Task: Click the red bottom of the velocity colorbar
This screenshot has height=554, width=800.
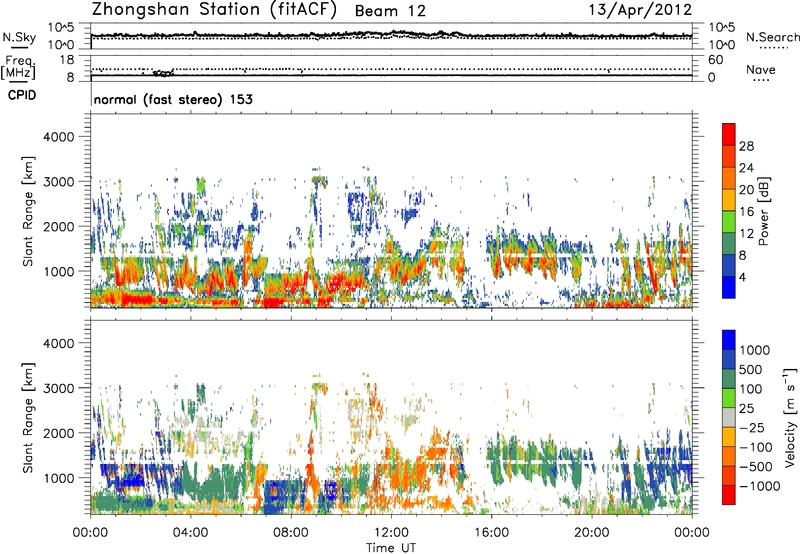Action: (729, 495)
